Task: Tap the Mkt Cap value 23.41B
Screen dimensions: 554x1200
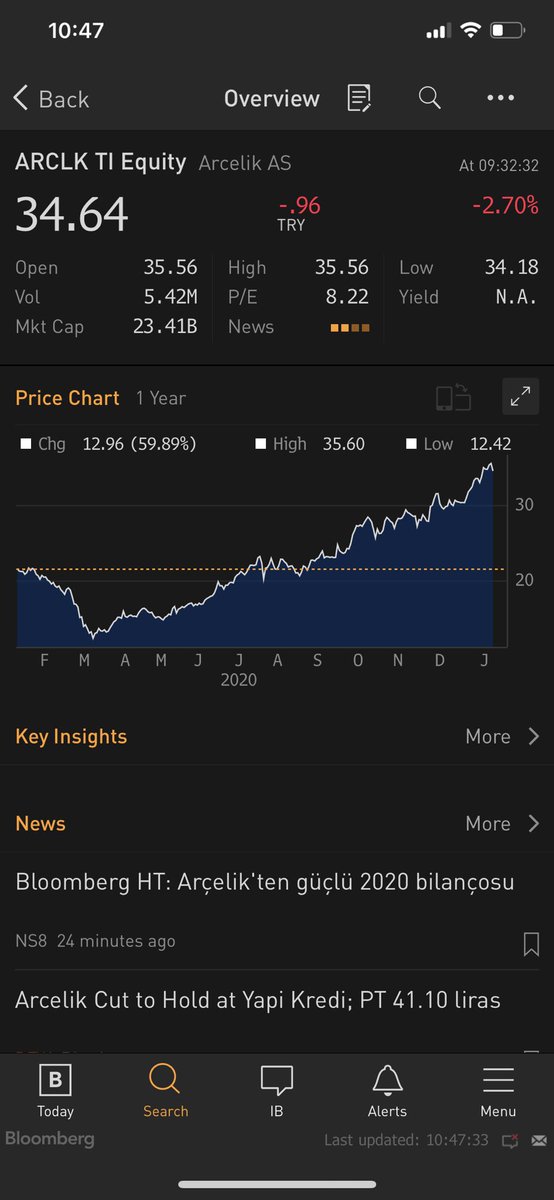Action: click(165, 327)
